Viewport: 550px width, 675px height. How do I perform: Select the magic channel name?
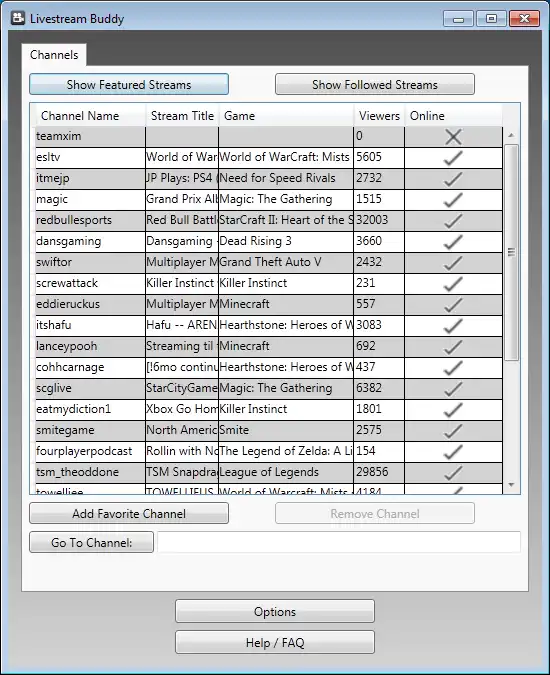pos(52,199)
